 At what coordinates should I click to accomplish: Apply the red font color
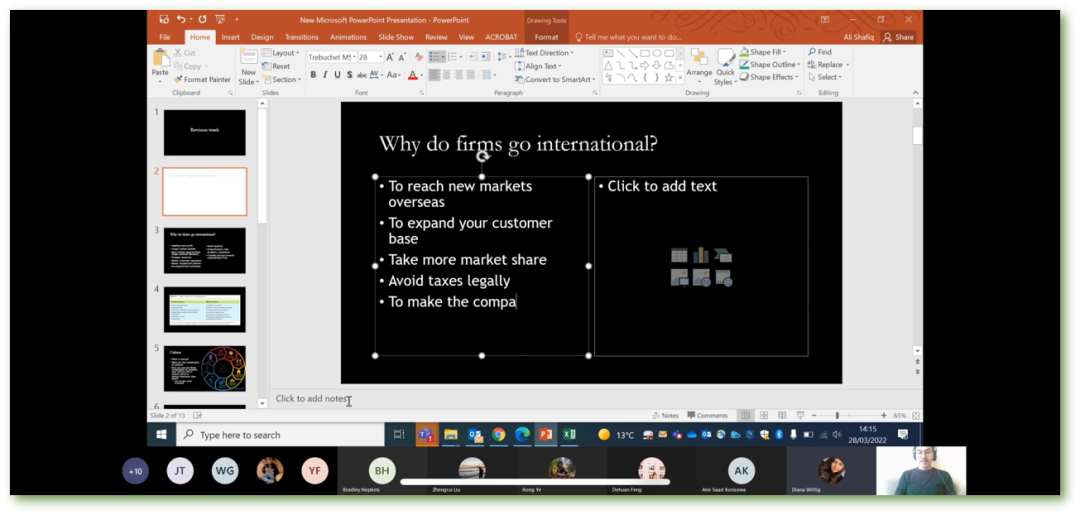[413, 74]
